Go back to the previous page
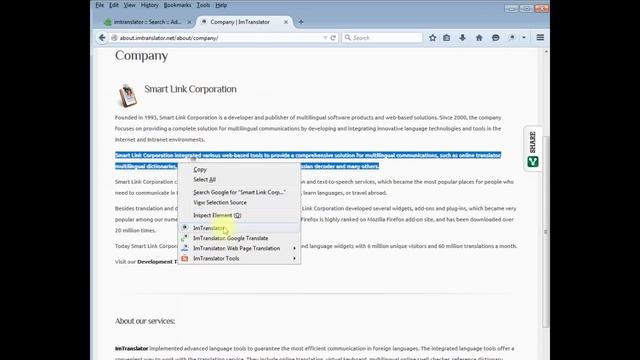The image size is (640, 360). (x=102, y=38)
